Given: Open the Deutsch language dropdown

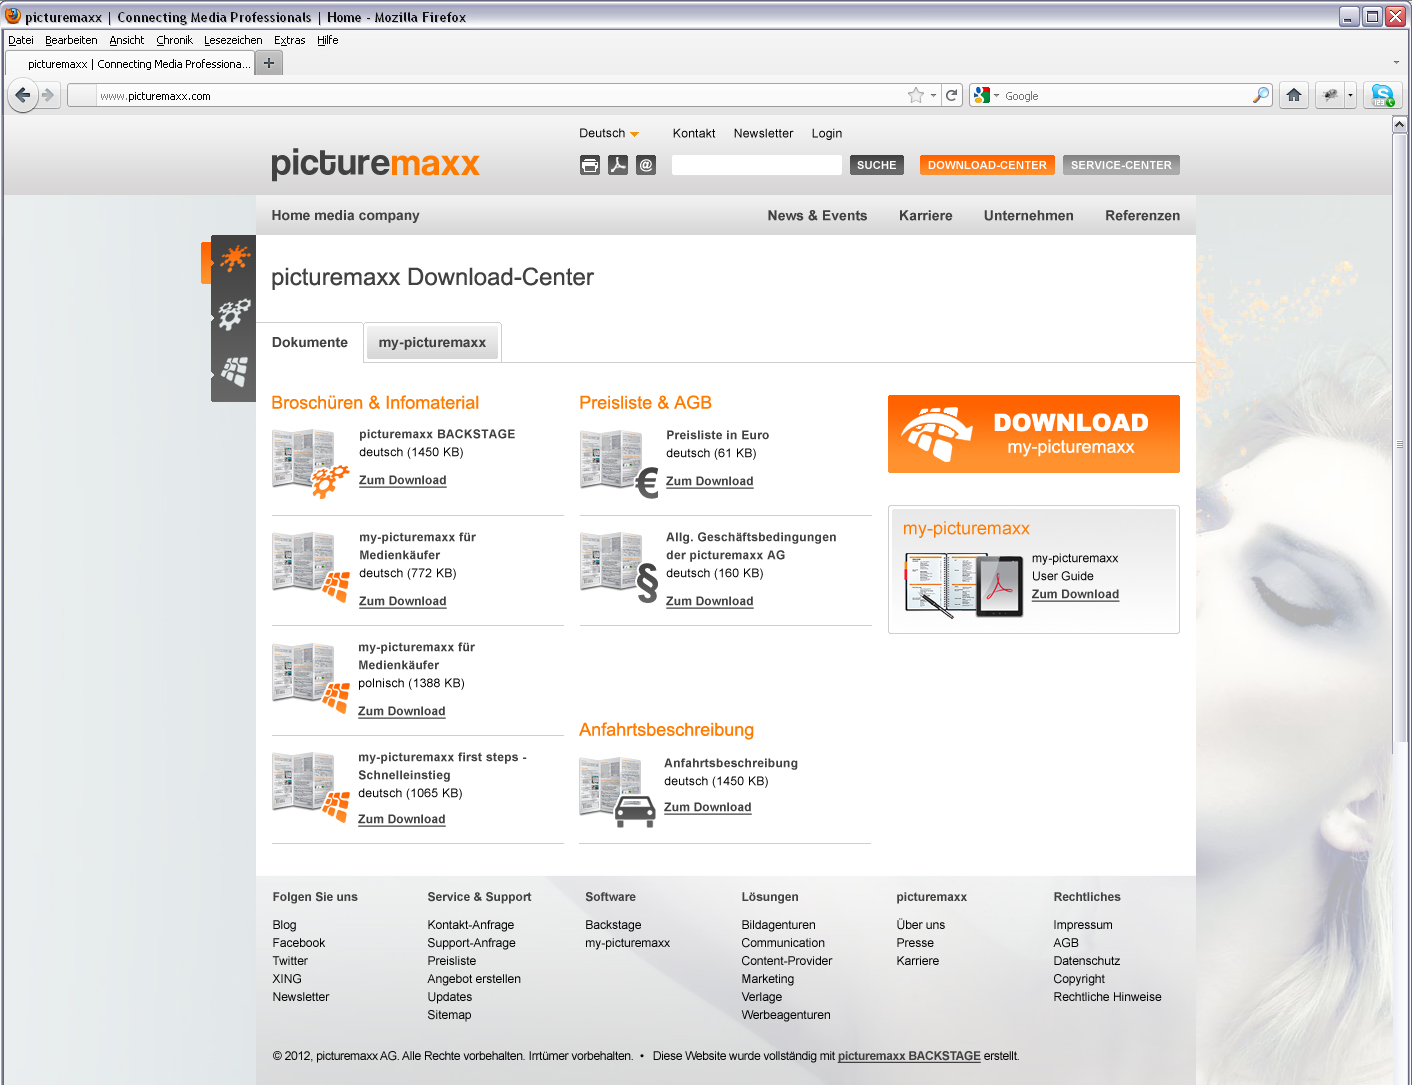Looking at the screenshot, I should (609, 133).
